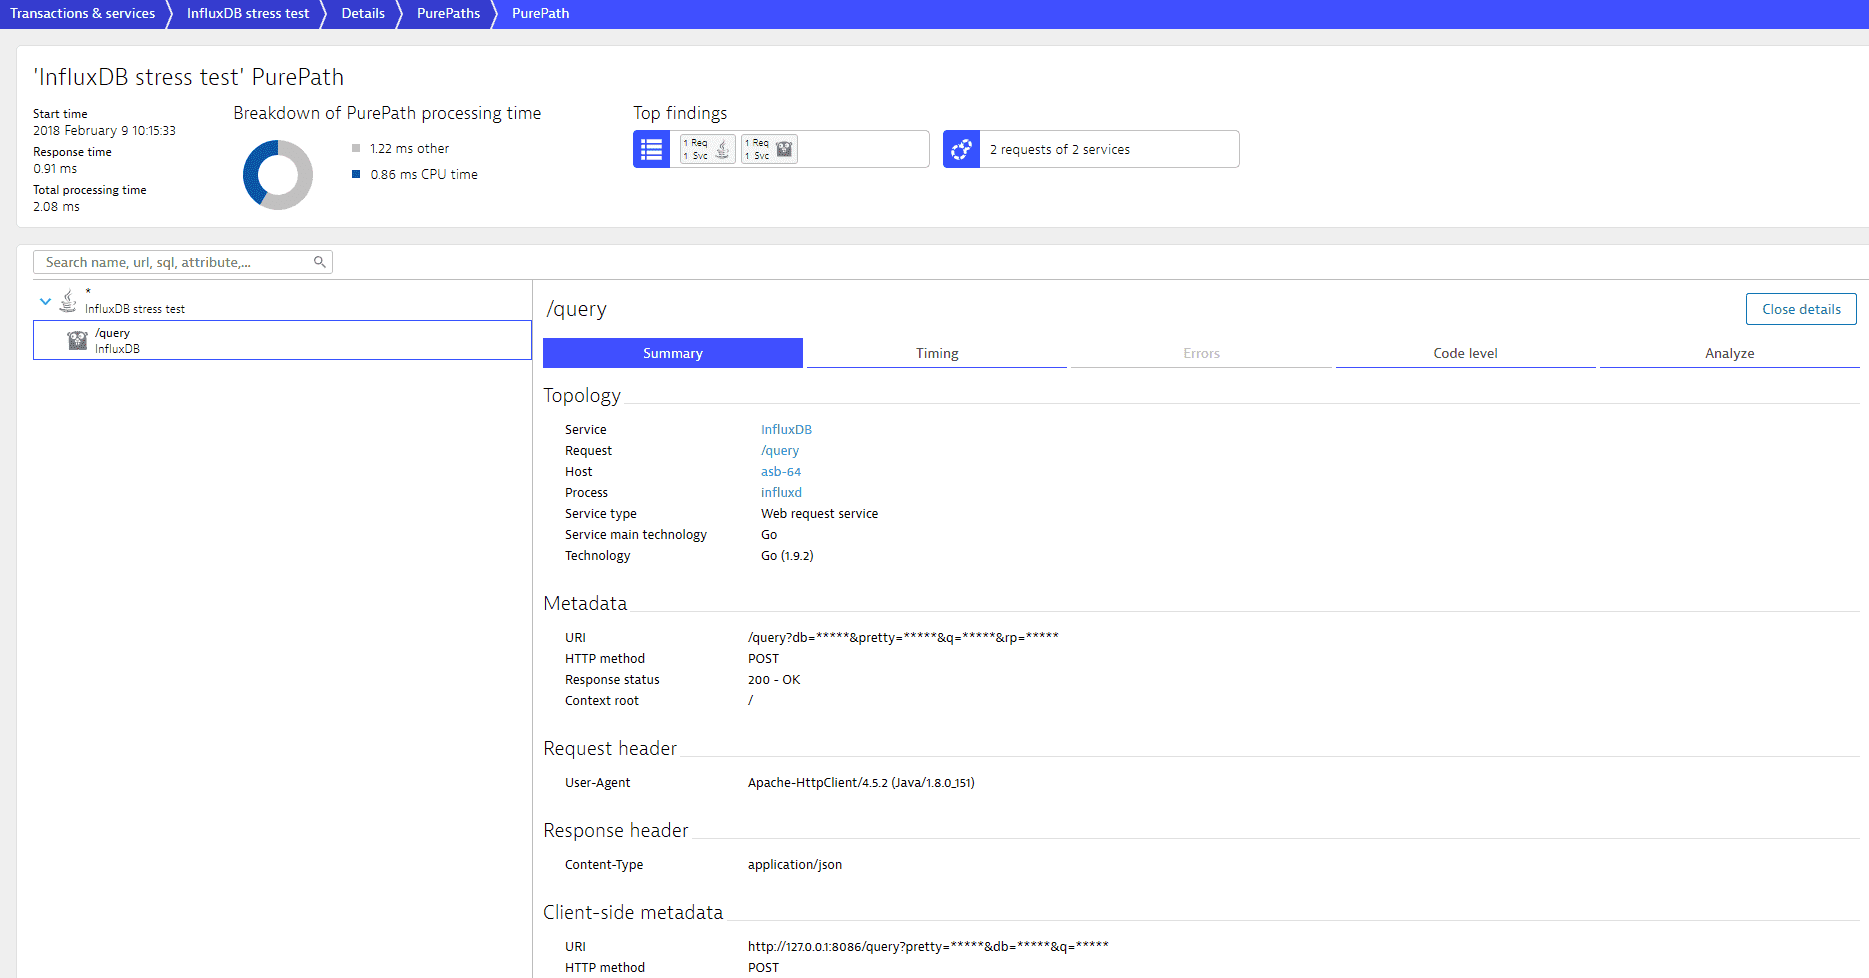1869x978 pixels.
Task: Open the 2 requests of 2 services finding
Action: point(1091,149)
